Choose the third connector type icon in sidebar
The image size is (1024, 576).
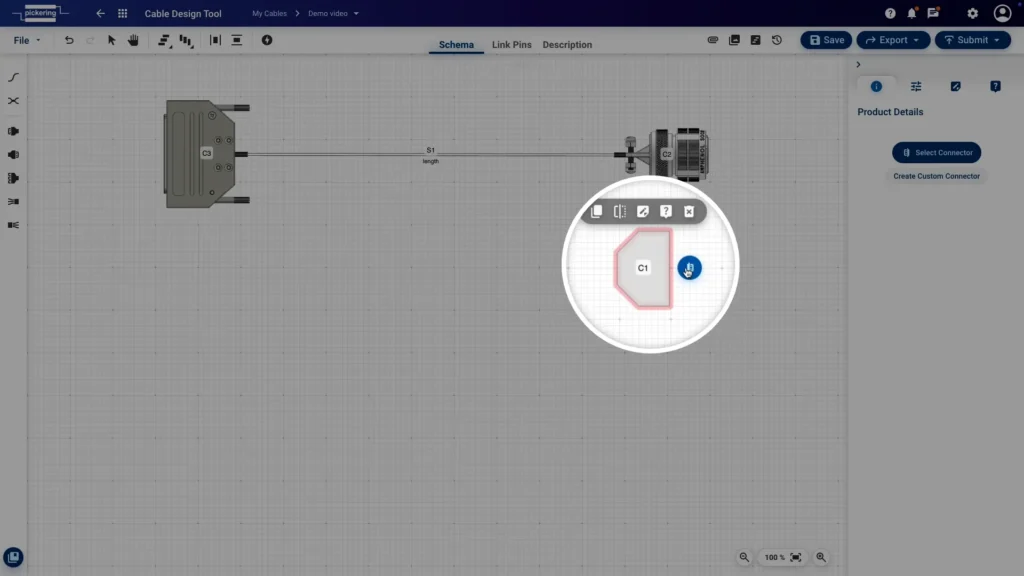click(13, 178)
